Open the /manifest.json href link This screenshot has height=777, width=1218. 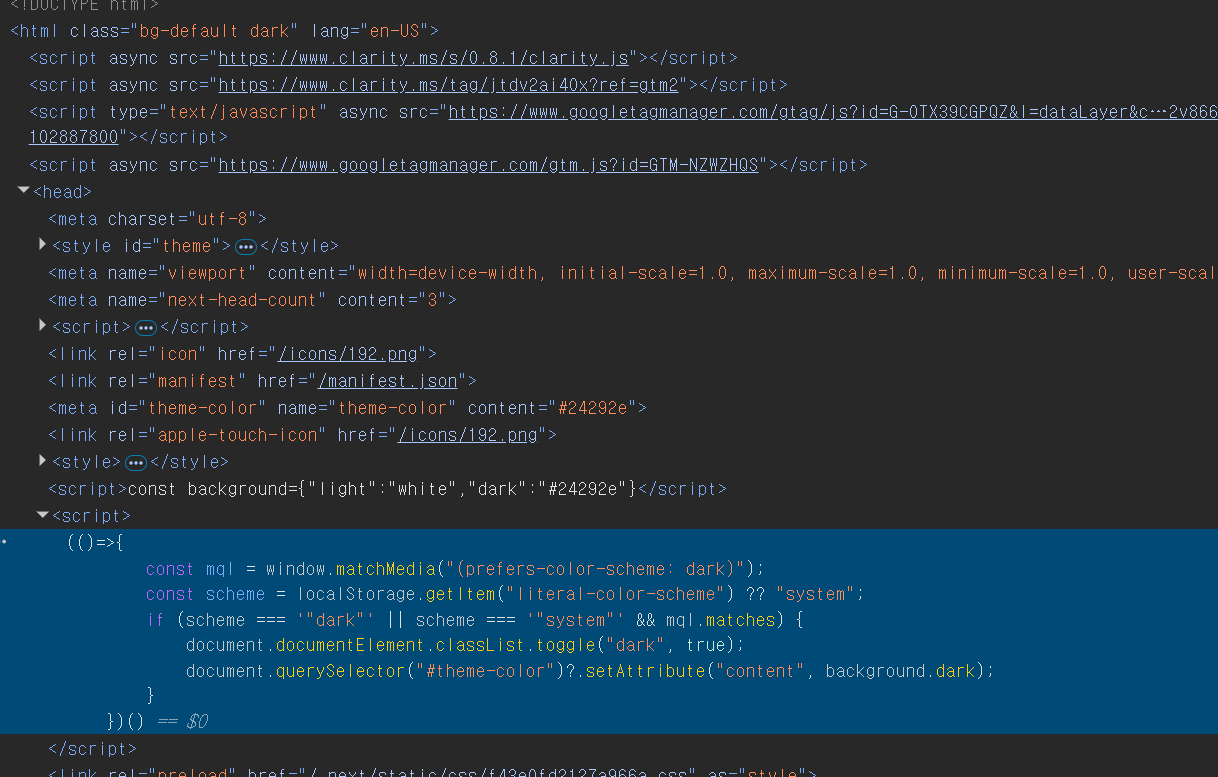click(388, 381)
